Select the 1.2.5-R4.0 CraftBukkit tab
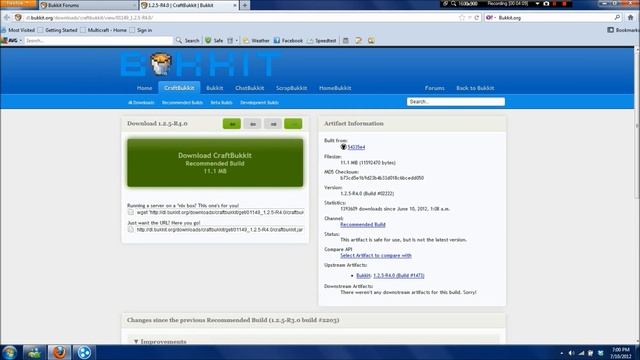The image size is (640, 360). 188,5
